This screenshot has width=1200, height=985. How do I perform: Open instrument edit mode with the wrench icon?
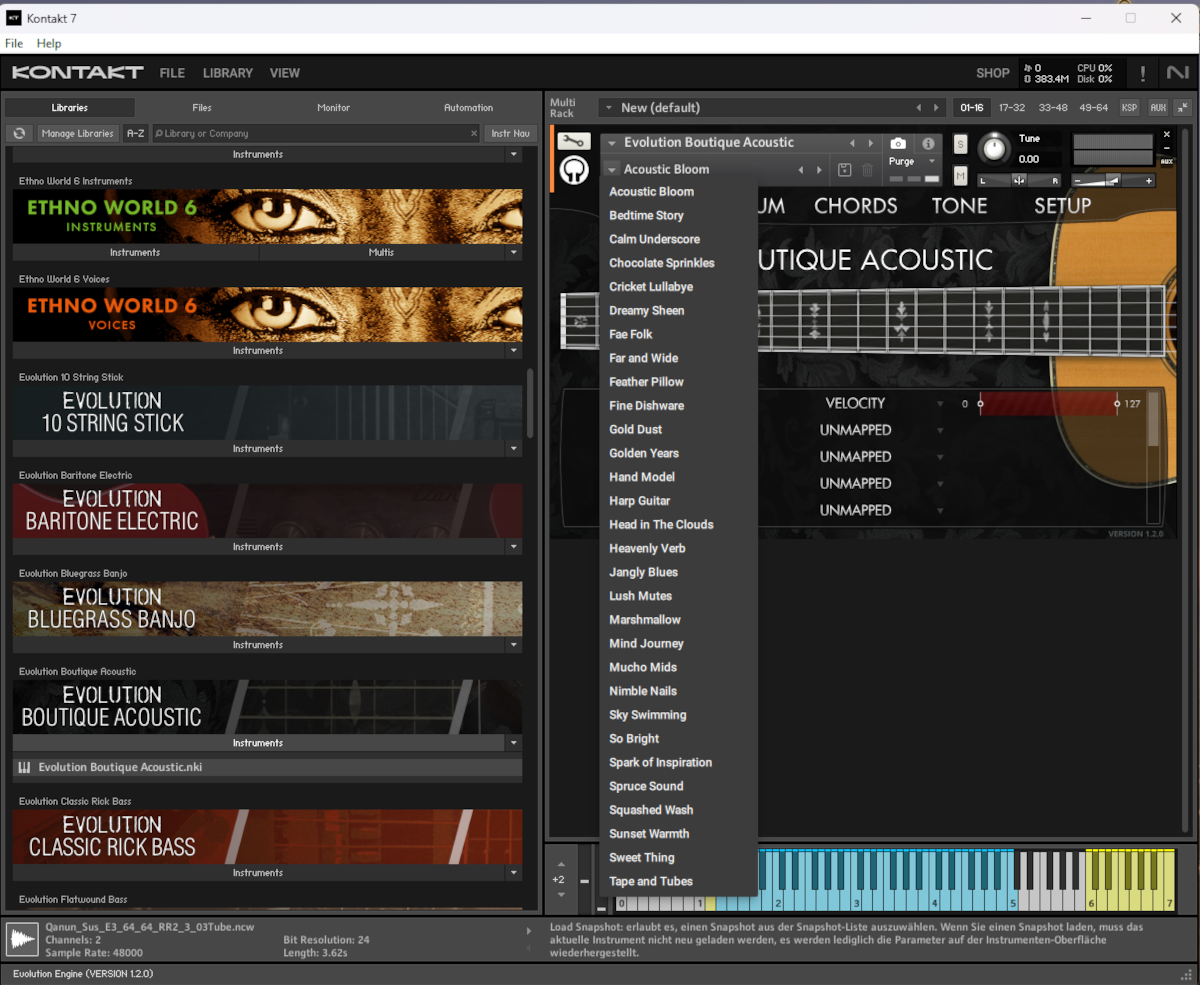(573, 141)
